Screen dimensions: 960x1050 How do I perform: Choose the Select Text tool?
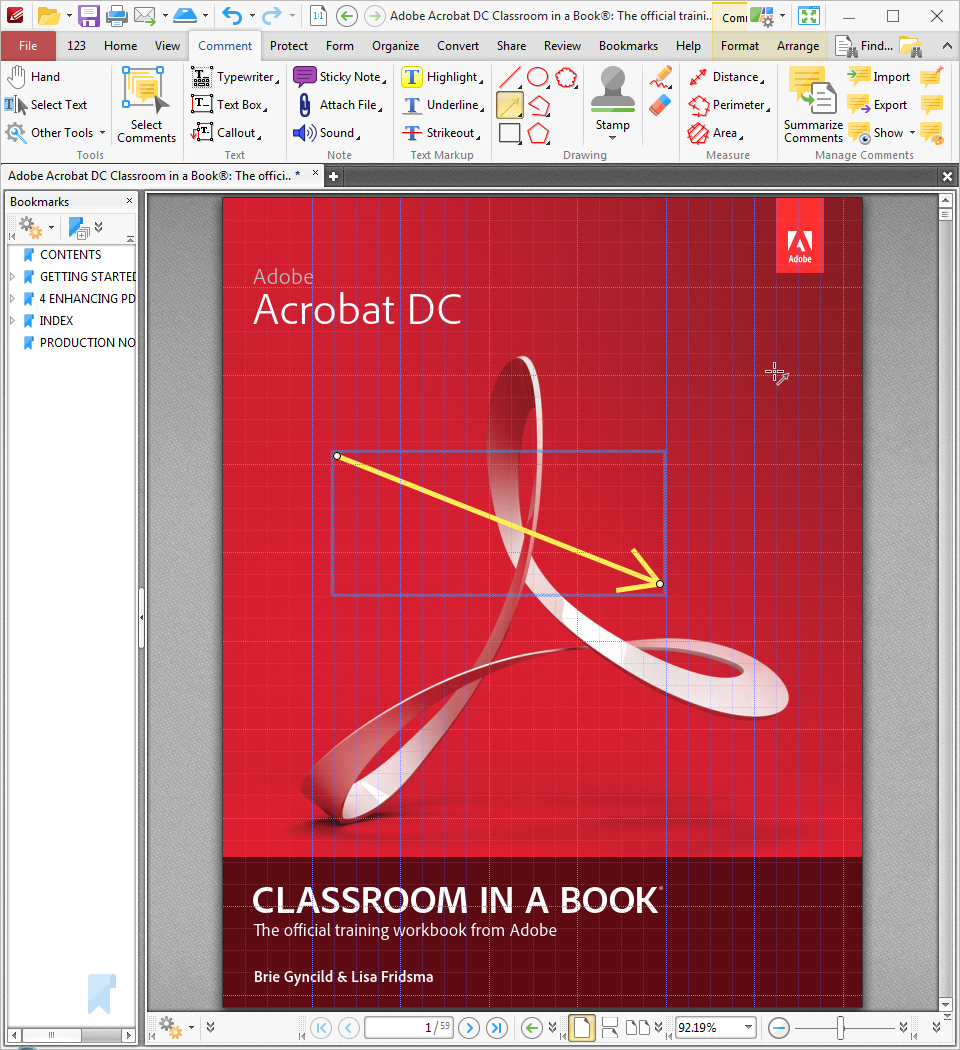pyautogui.click(x=46, y=105)
